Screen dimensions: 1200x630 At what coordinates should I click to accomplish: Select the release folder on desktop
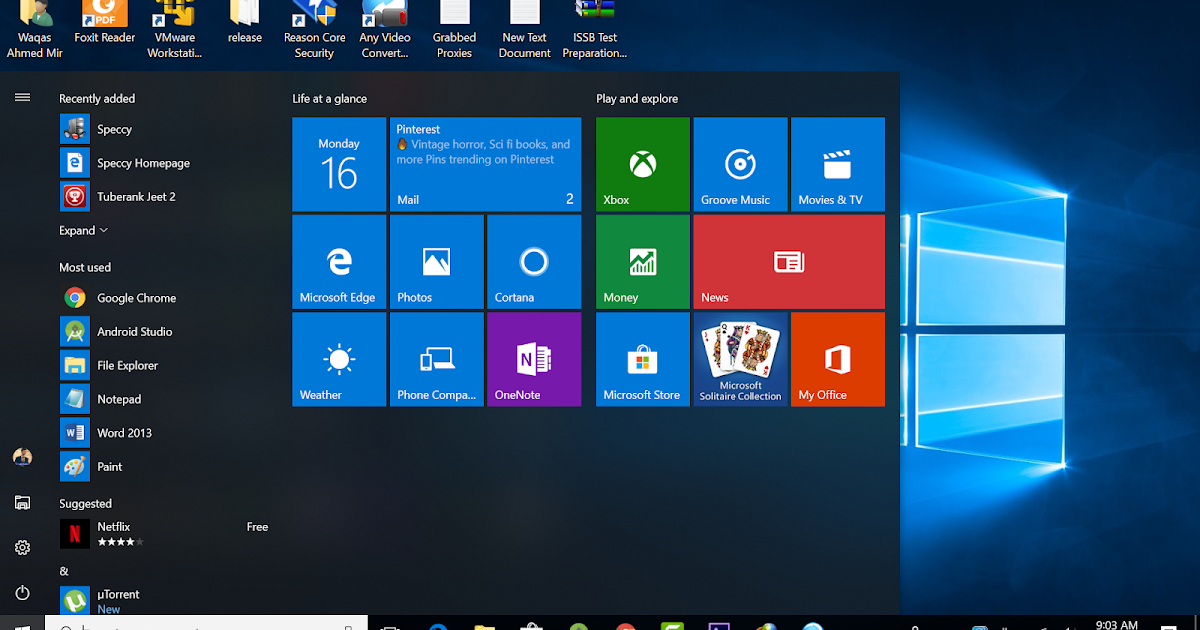(x=245, y=24)
